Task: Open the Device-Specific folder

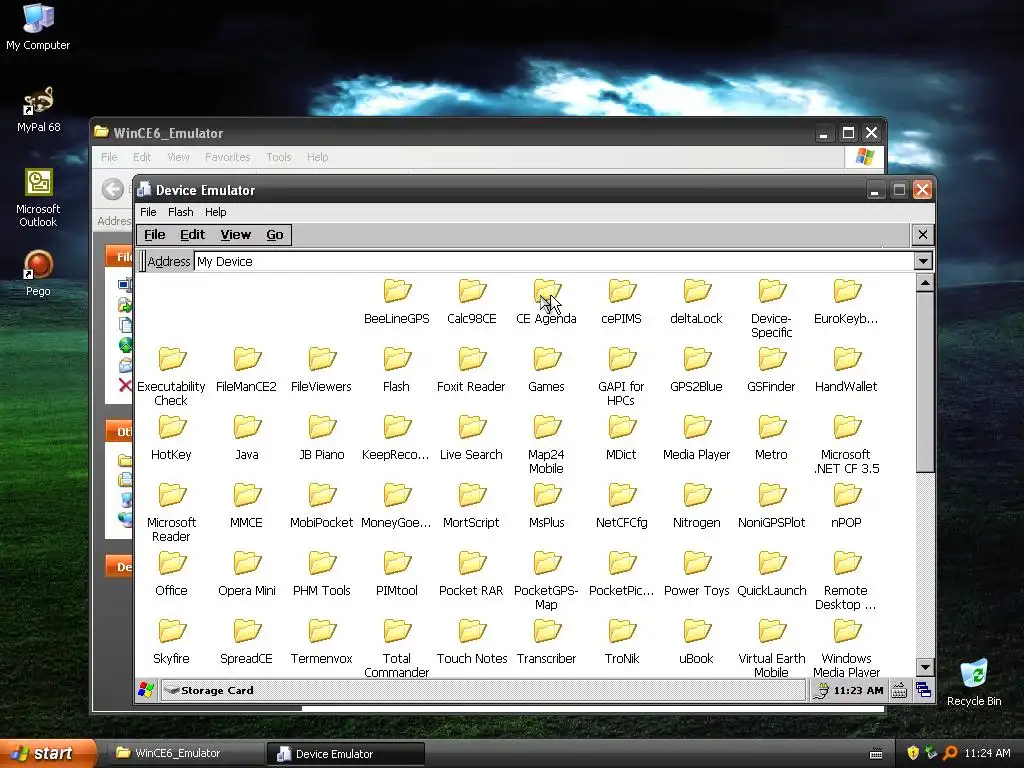Action: 771,309
